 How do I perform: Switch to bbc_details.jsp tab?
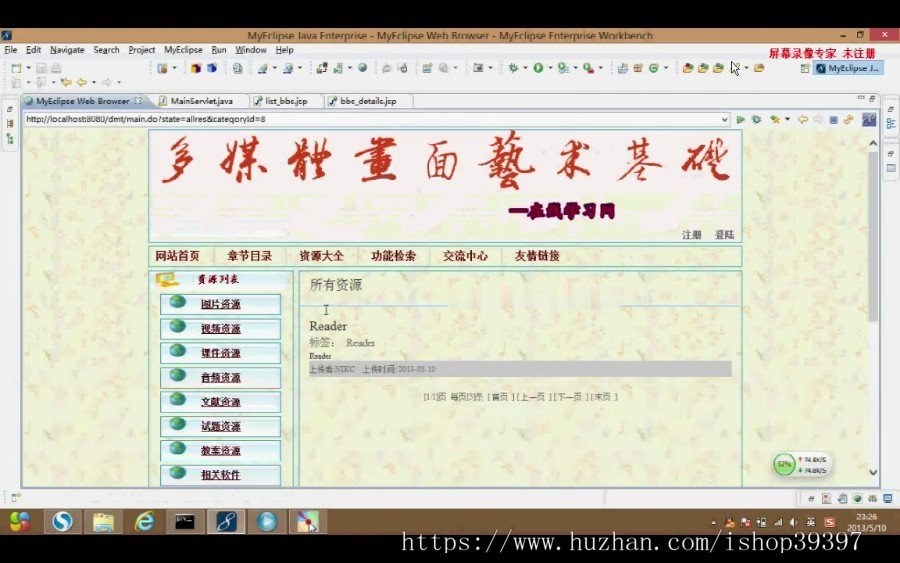tap(368, 101)
